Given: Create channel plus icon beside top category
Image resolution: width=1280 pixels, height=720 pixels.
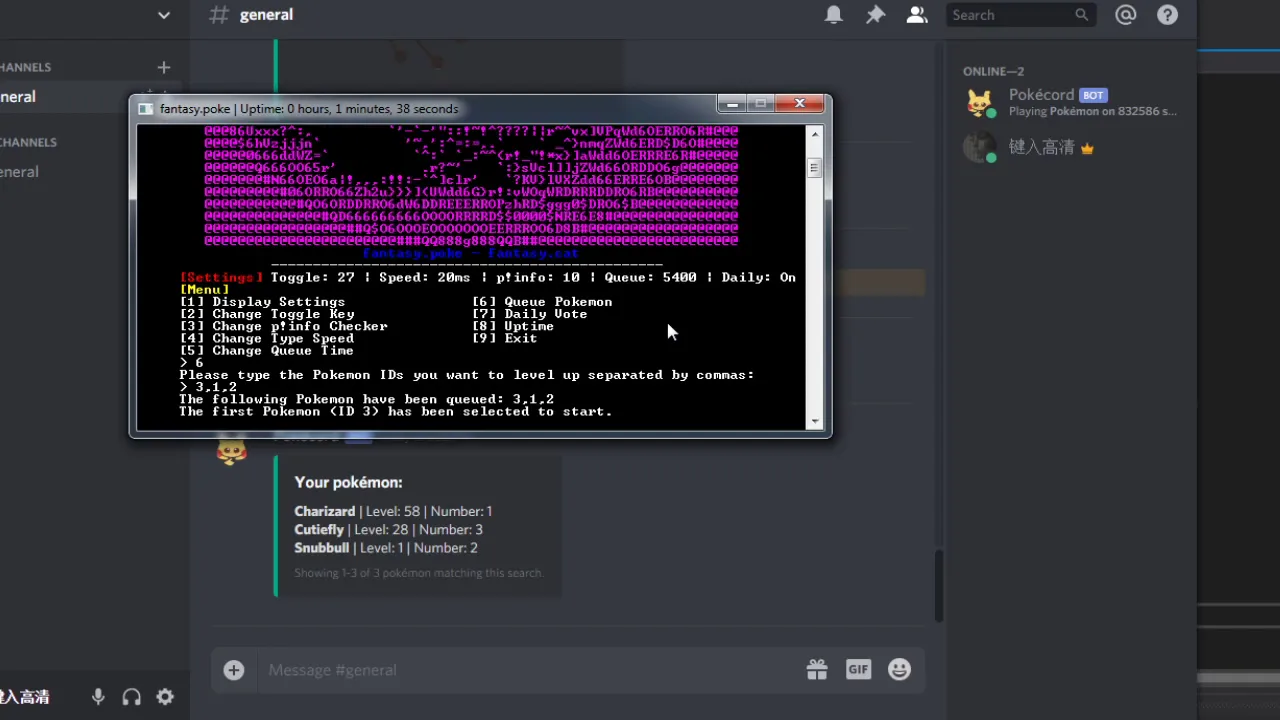Looking at the screenshot, I should 164,67.
